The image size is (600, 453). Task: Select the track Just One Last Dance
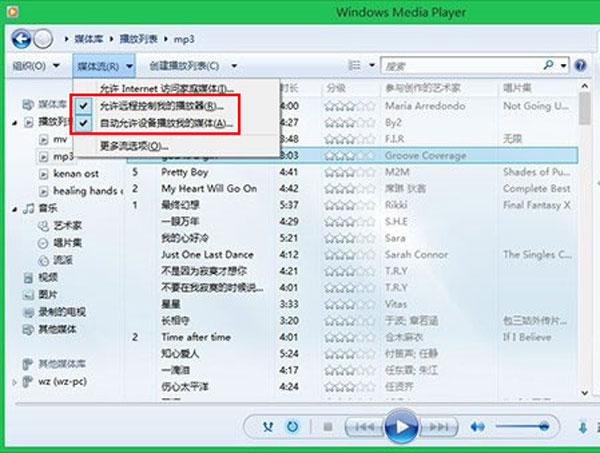coord(207,255)
